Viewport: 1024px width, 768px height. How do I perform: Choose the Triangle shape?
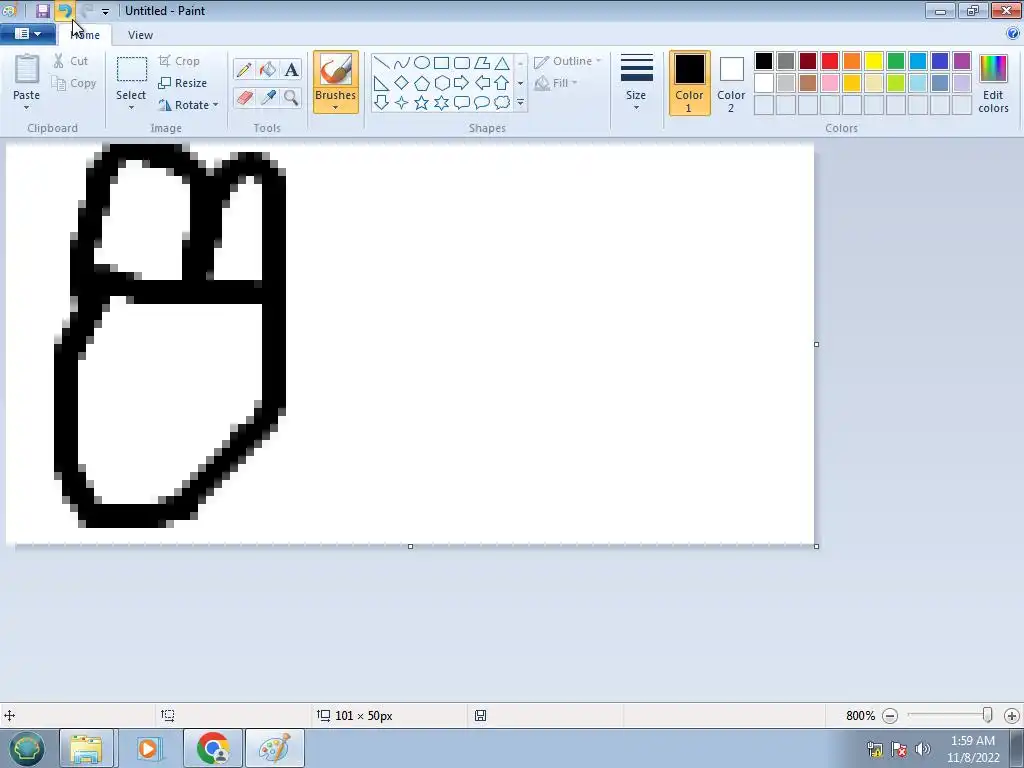coord(502,63)
